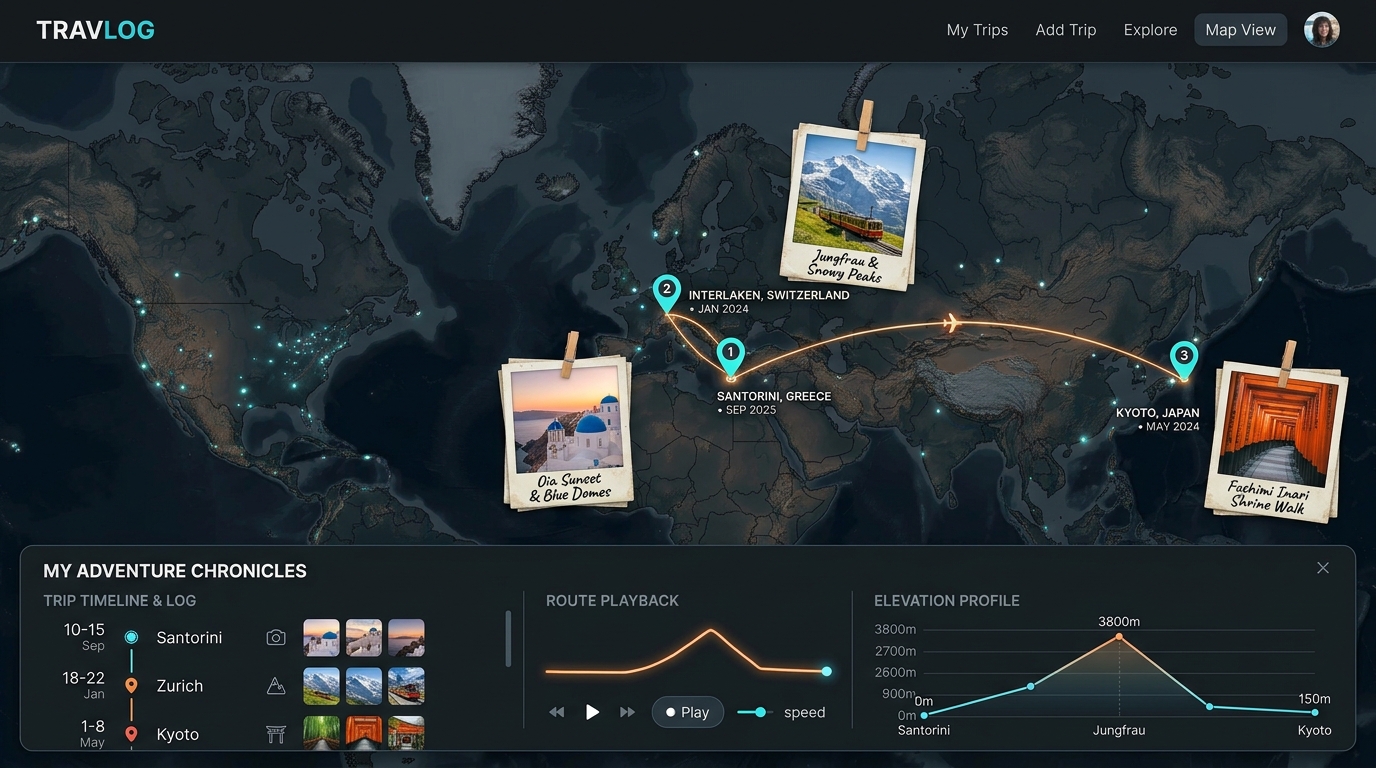
Task: Click the 3800m peak point on elevation chart
Action: pos(1119,637)
